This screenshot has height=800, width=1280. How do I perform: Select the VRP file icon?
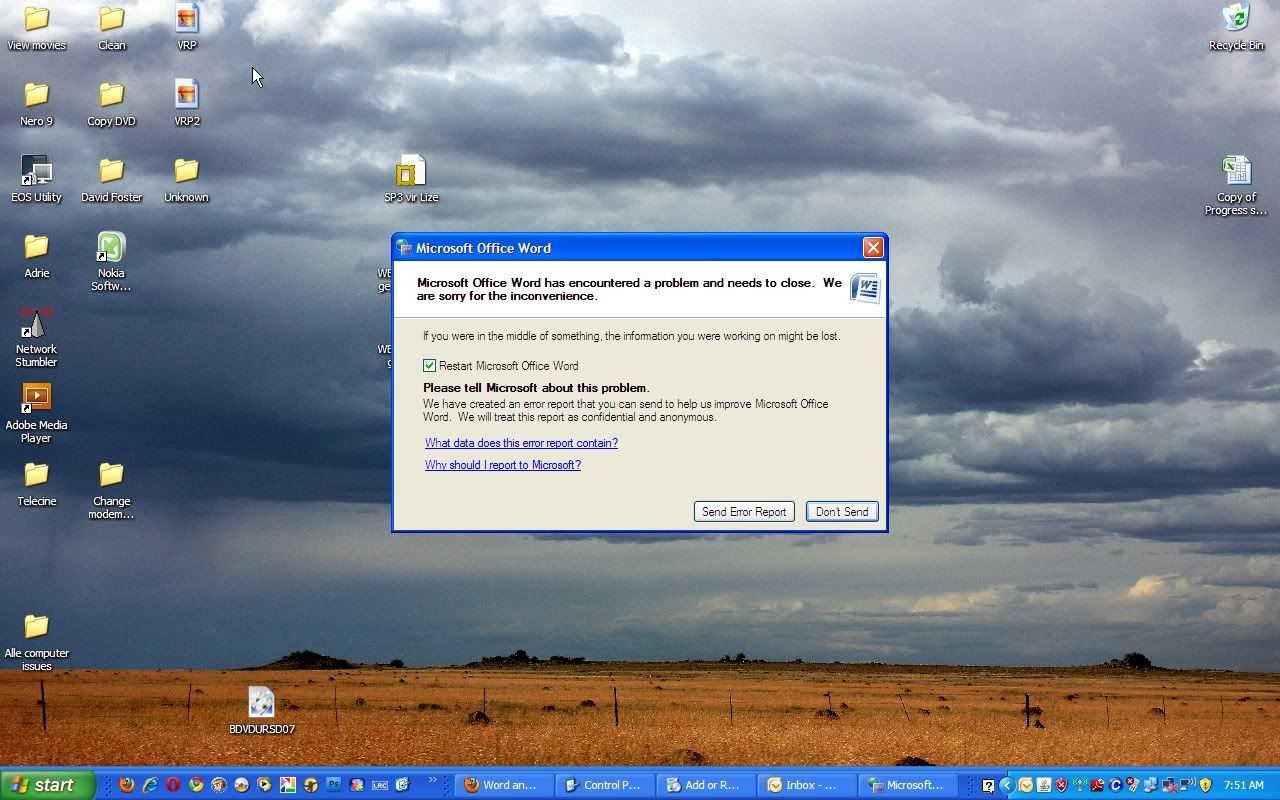187,27
